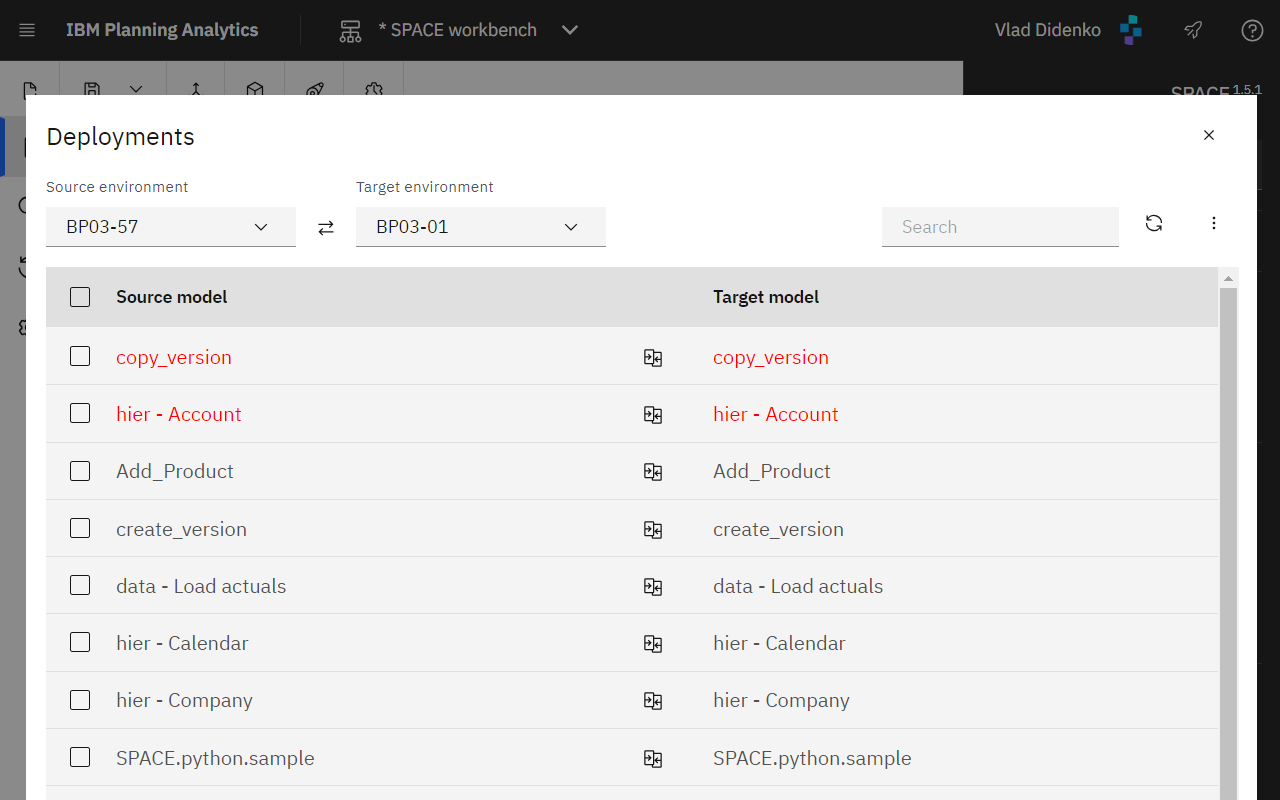Screen dimensions: 1280x800
Task: Open the help question mark icon
Action: (1252, 30)
